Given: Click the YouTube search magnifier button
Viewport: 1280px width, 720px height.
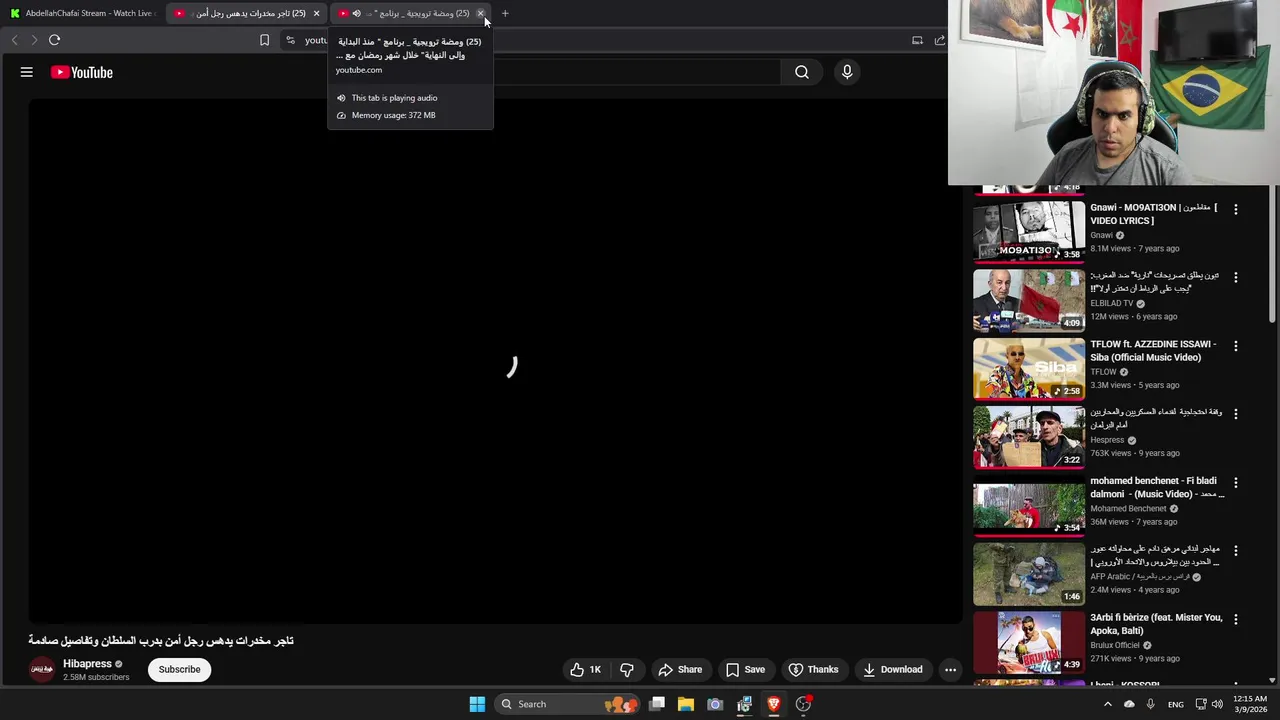Looking at the screenshot, I should (802, 72).
